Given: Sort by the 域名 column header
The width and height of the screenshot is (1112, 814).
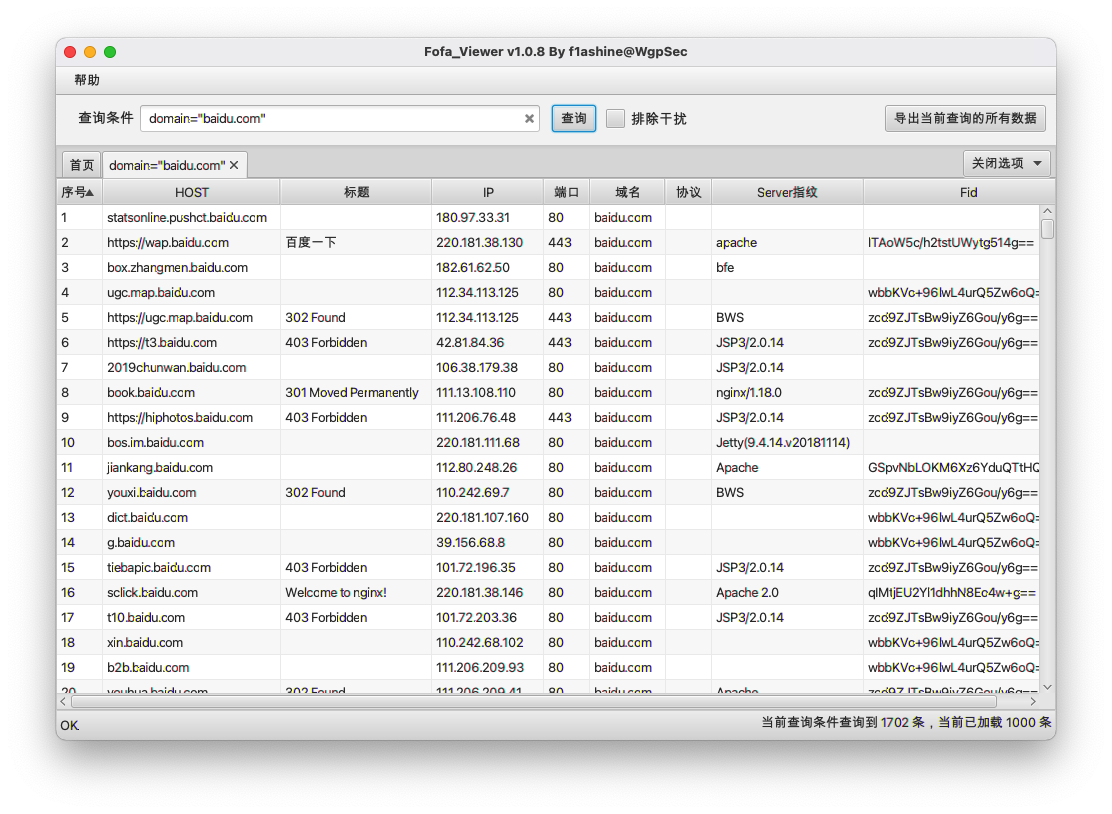Looking at the screenshot, I should pos(628,192).
